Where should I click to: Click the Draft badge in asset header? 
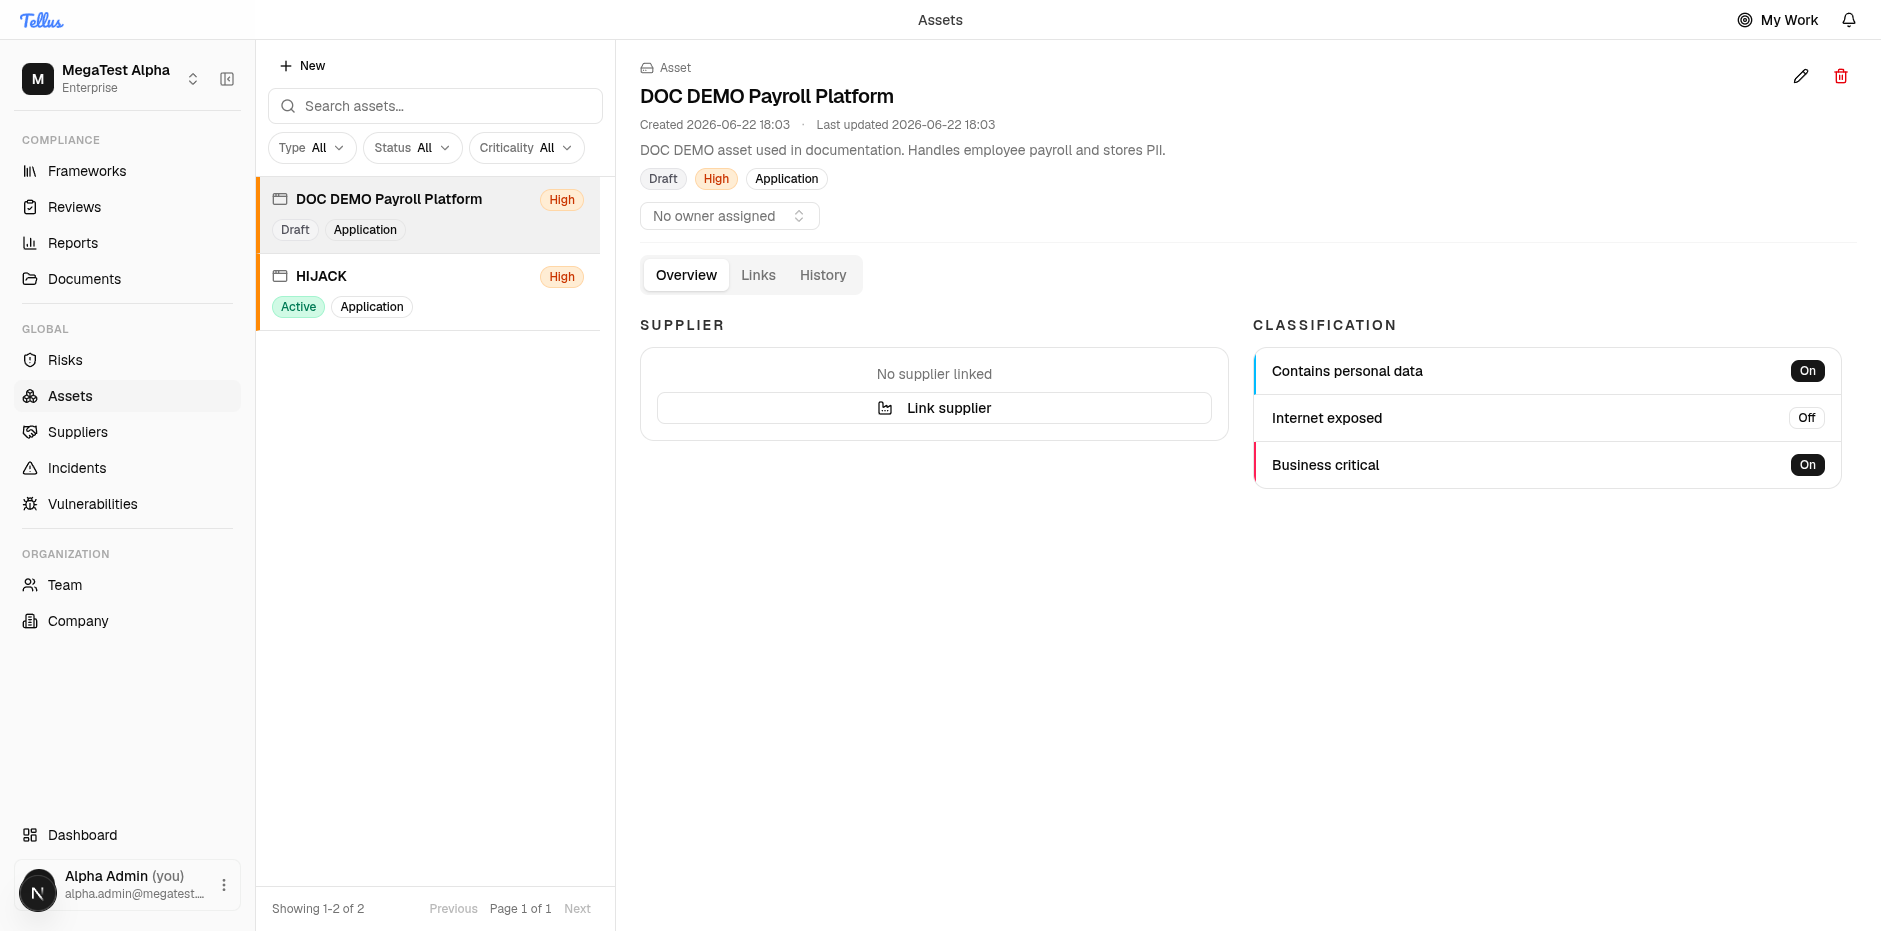(663, 179)
